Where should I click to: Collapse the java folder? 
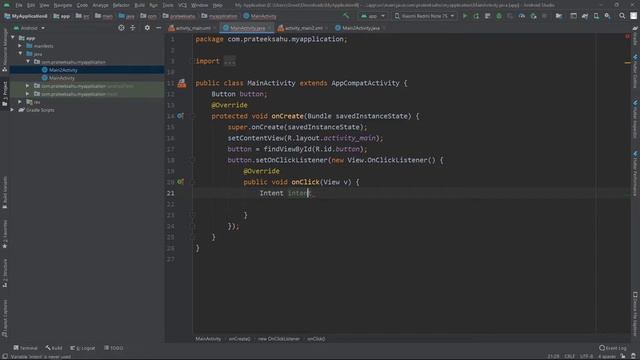(20, 54)
